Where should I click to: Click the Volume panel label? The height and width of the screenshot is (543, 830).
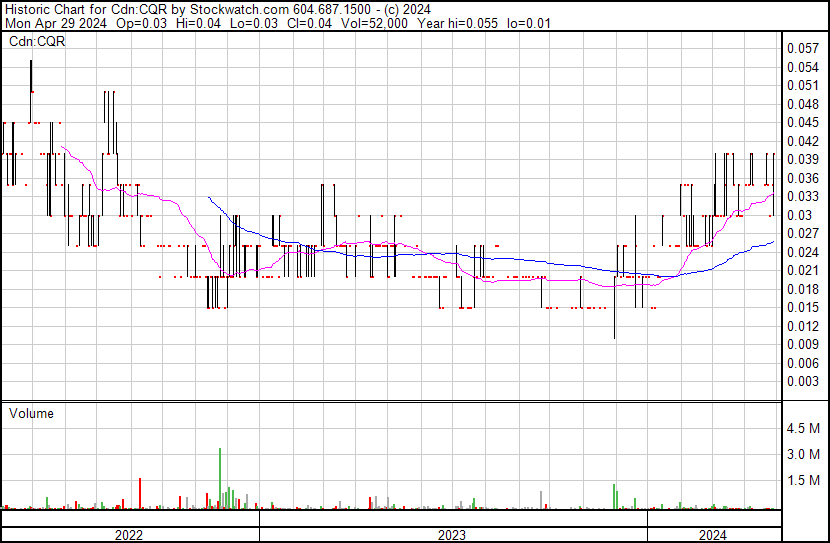click(x=30, y=413)
